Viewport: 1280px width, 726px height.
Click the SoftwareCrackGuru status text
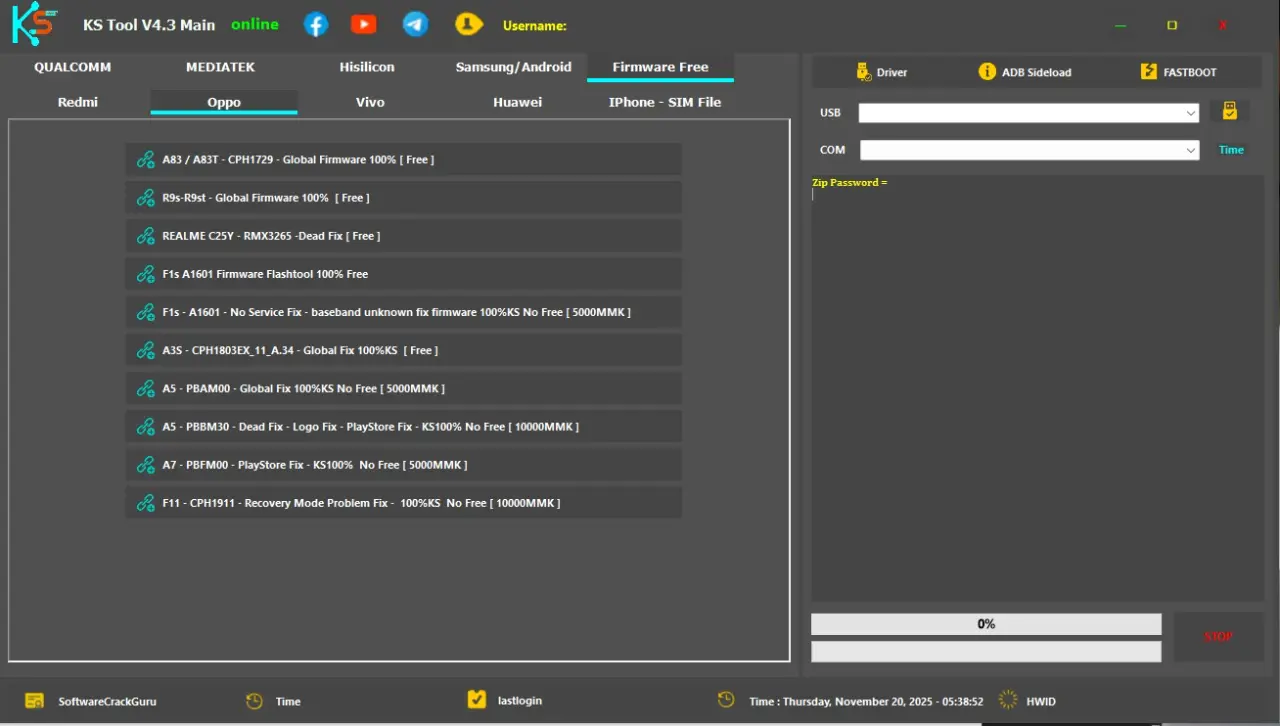click(x=107, y=701)
